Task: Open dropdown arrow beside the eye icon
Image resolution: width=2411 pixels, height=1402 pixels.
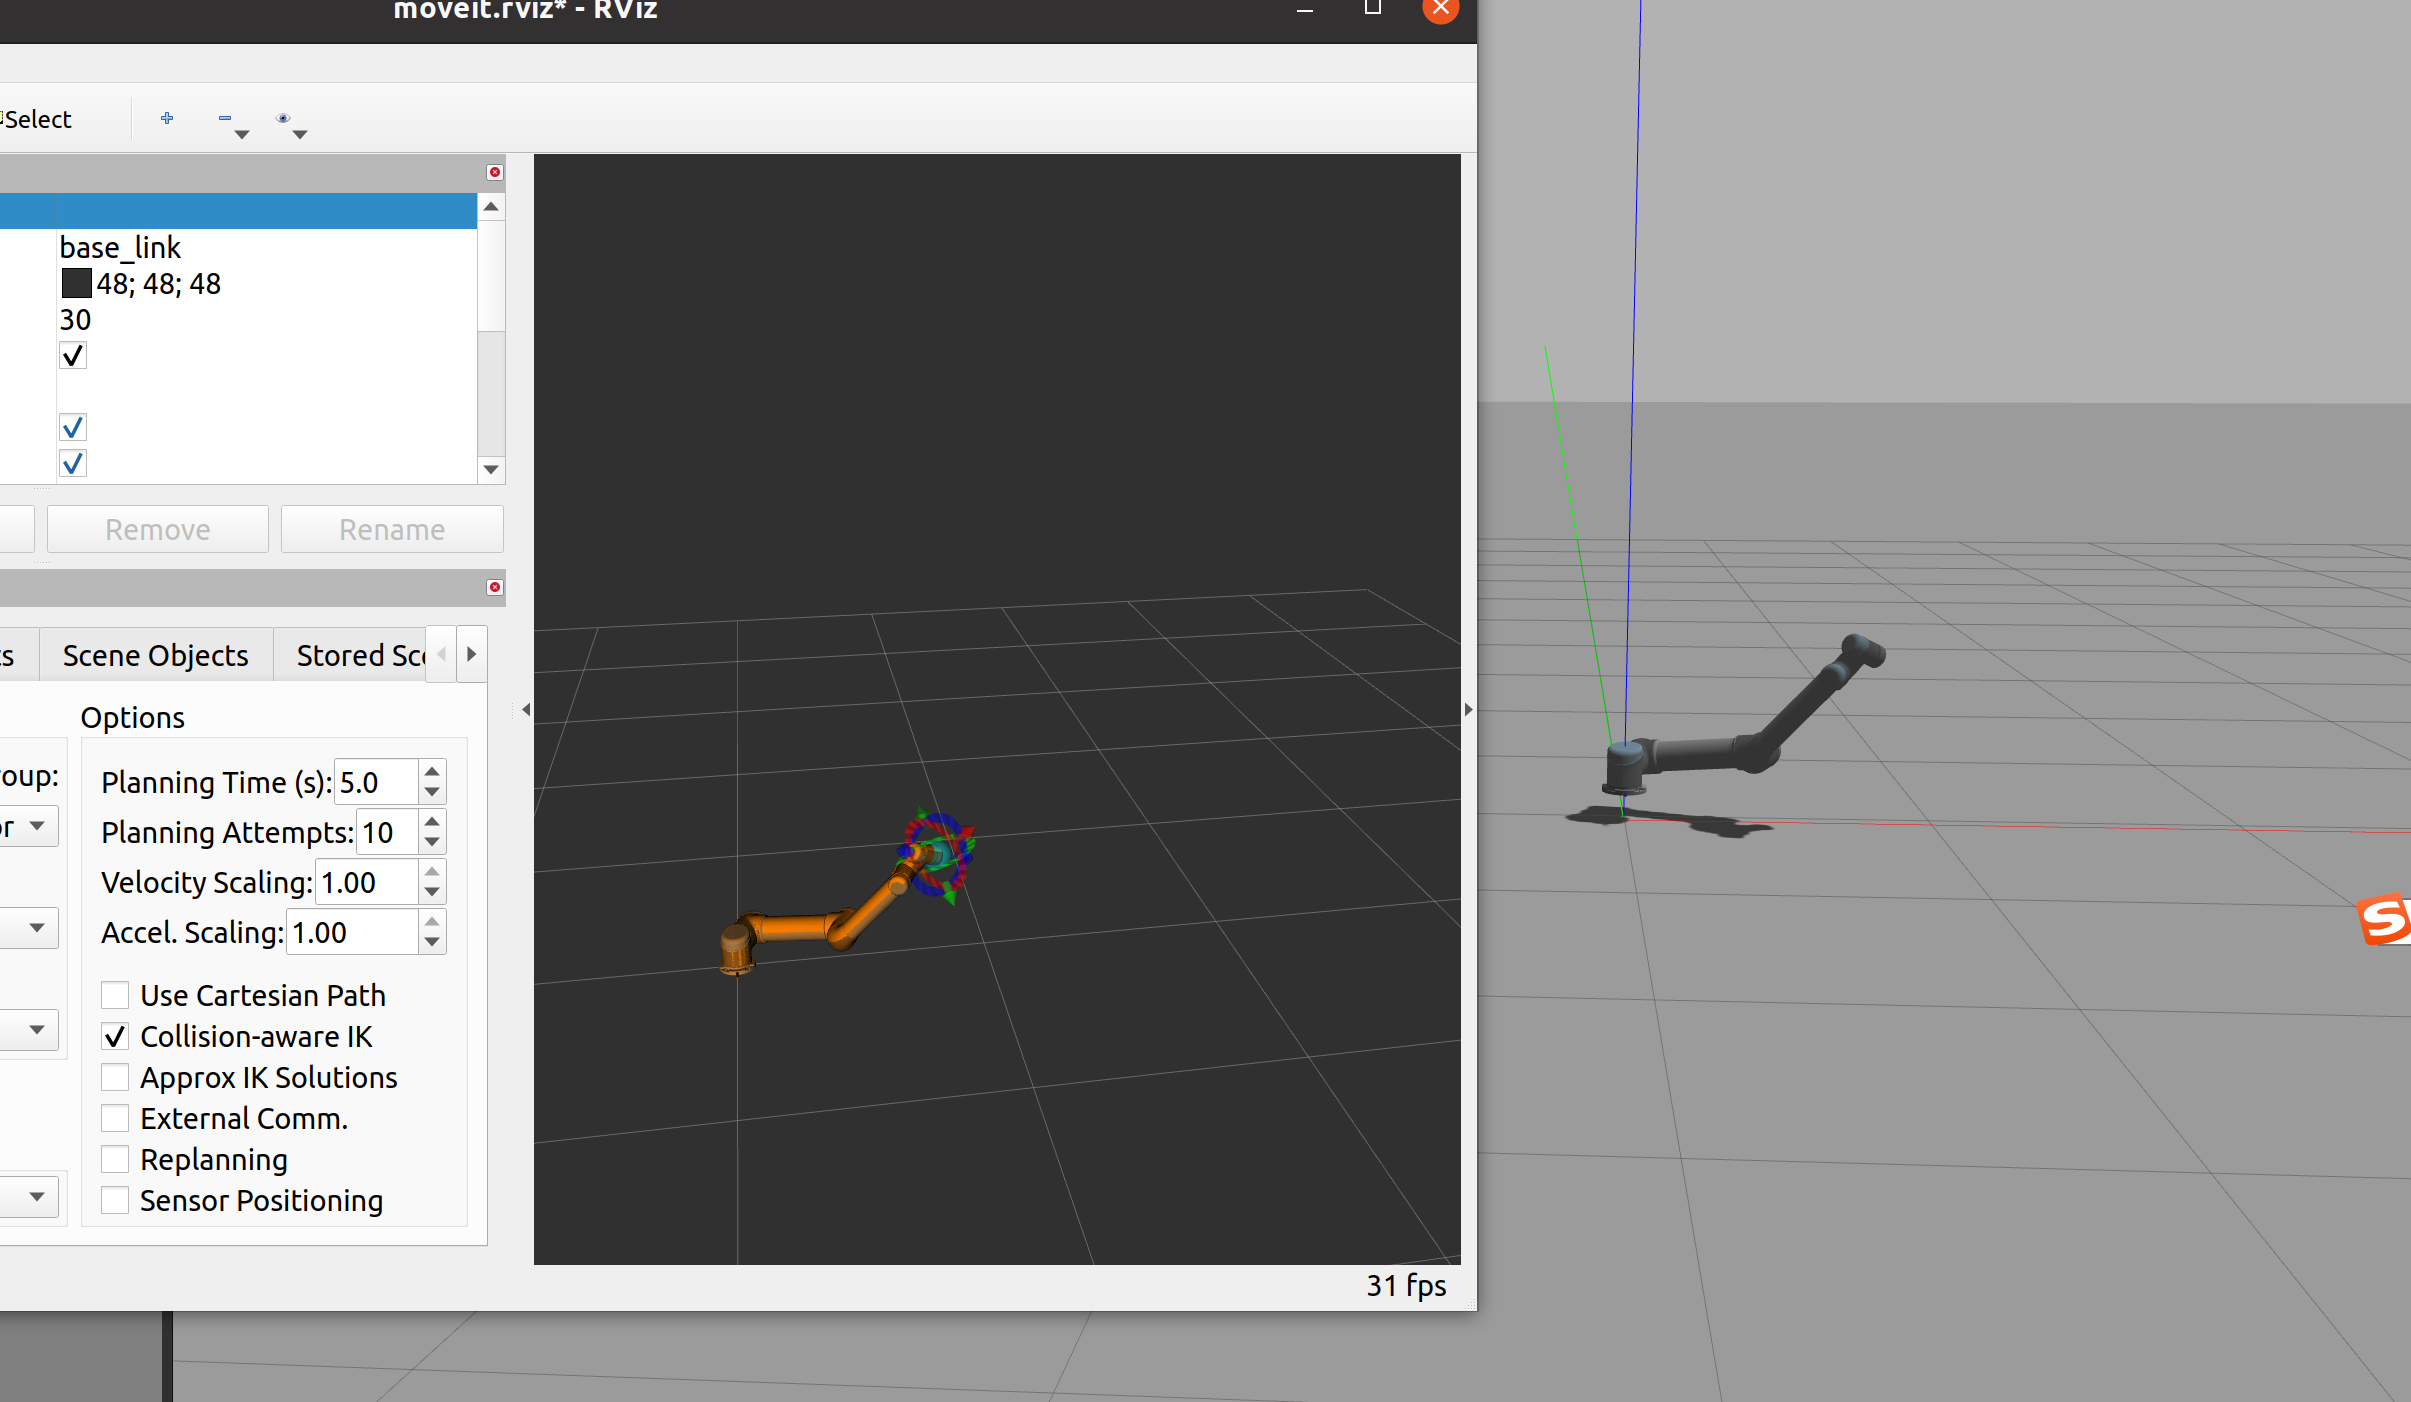Action: pyautogui.click(x=300, y=134)
